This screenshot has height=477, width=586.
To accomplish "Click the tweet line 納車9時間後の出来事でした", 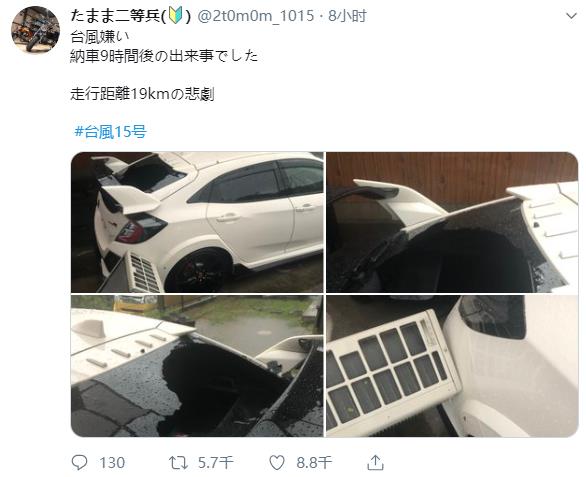I will 164,56.
